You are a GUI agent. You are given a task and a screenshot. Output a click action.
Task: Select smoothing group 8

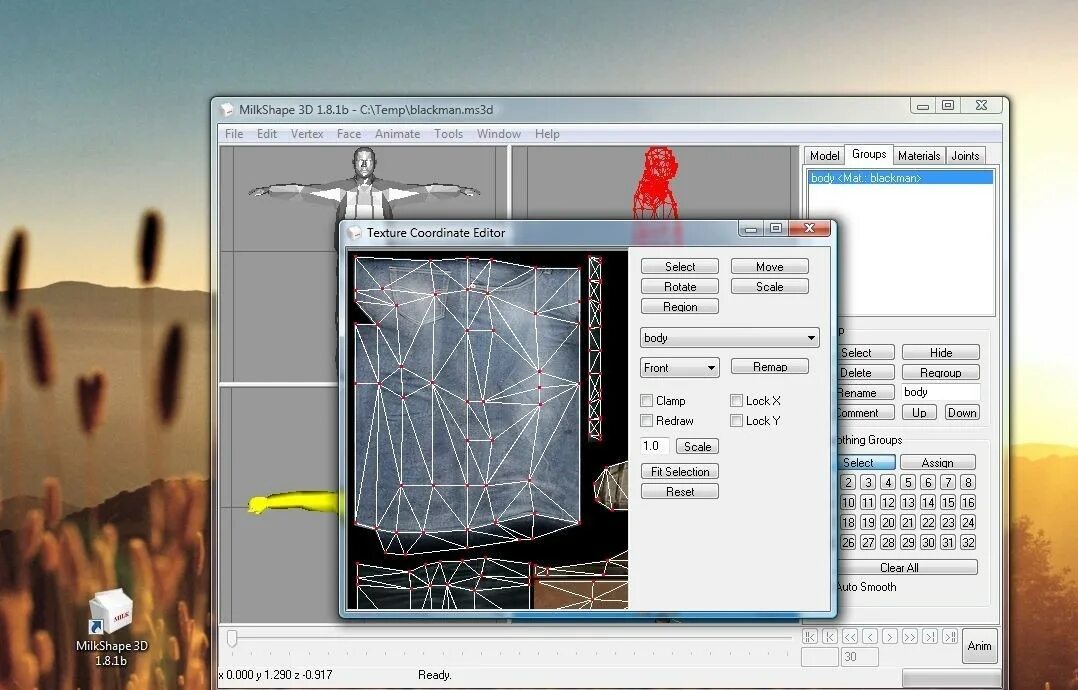tap(968, 482)
